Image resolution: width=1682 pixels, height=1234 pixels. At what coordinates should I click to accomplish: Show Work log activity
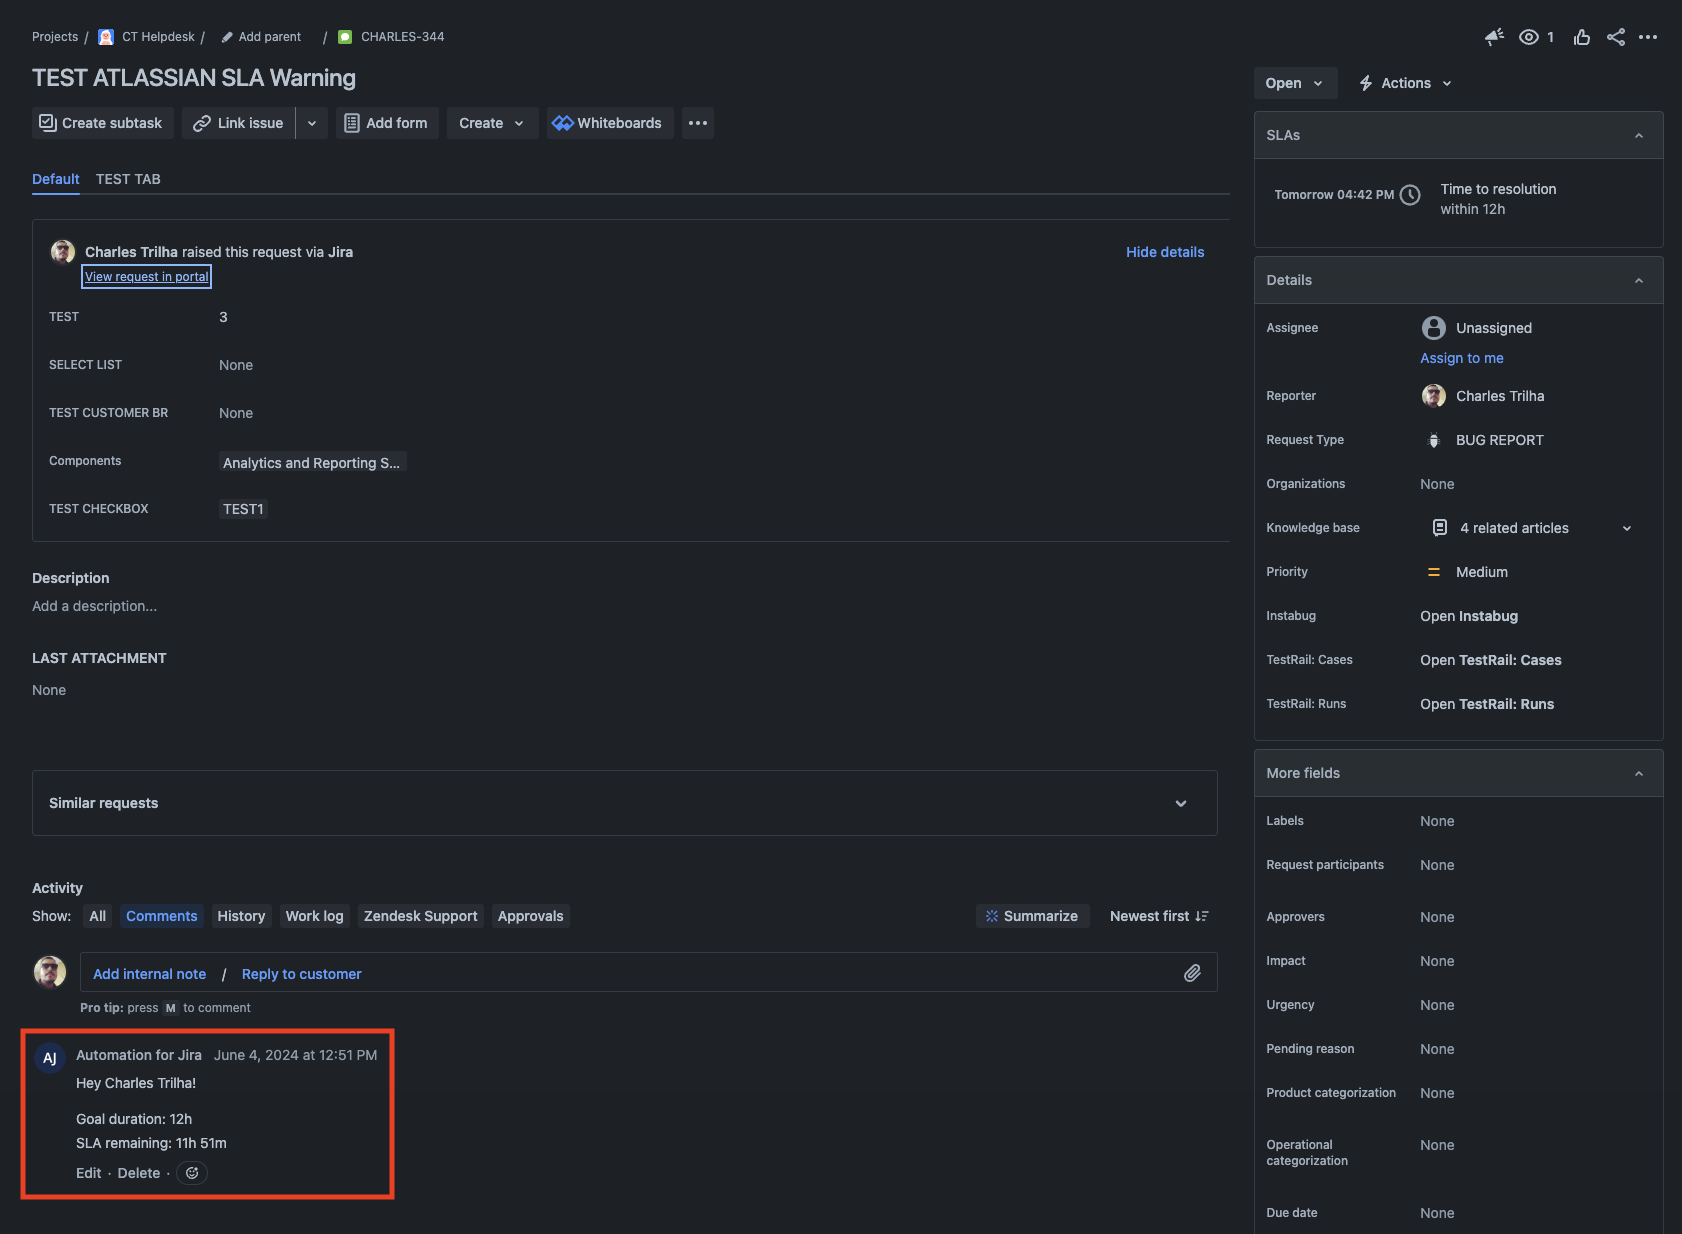click(x=314, y=916)
